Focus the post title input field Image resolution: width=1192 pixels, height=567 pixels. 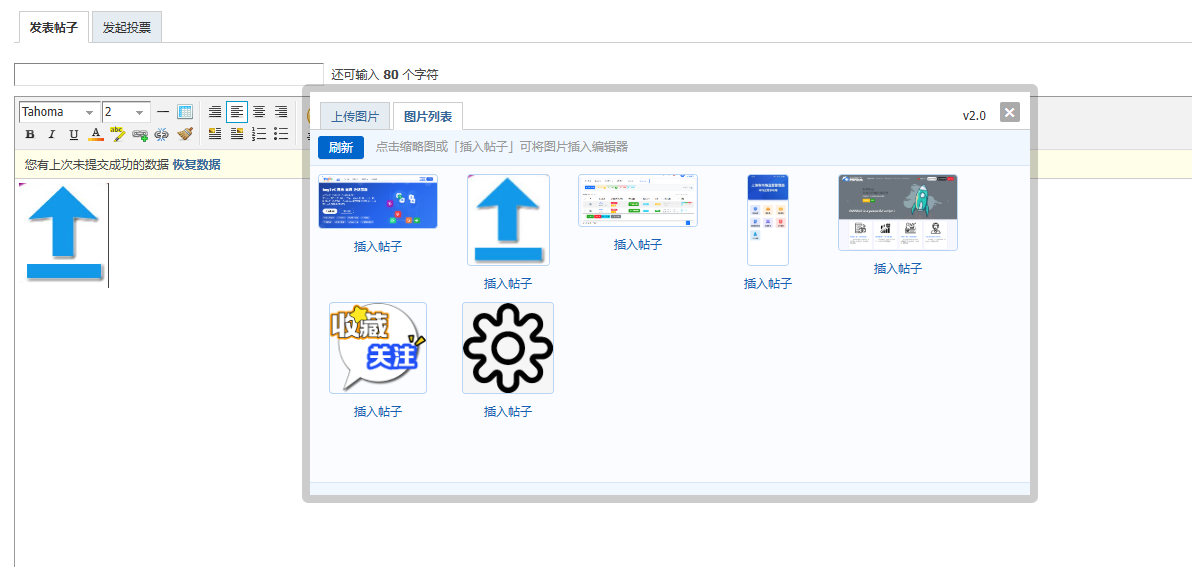pyautogui.click(x=169, y=74)
